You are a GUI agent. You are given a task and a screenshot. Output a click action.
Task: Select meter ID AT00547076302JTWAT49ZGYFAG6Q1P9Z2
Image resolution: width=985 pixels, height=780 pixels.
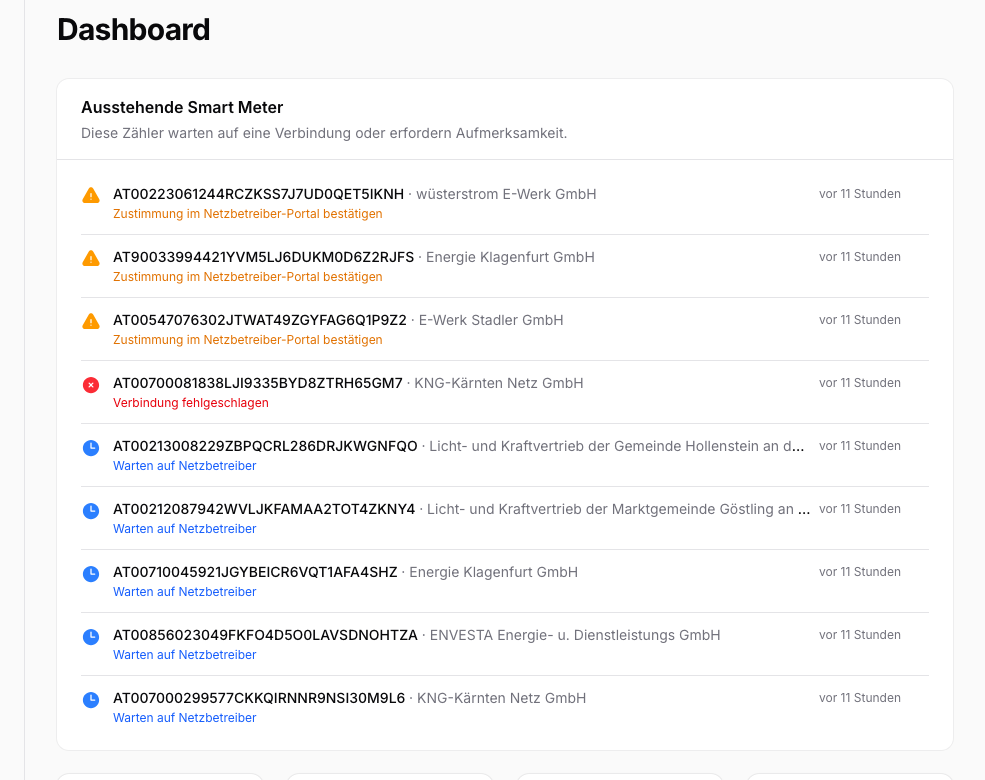(x=259, y=320)
